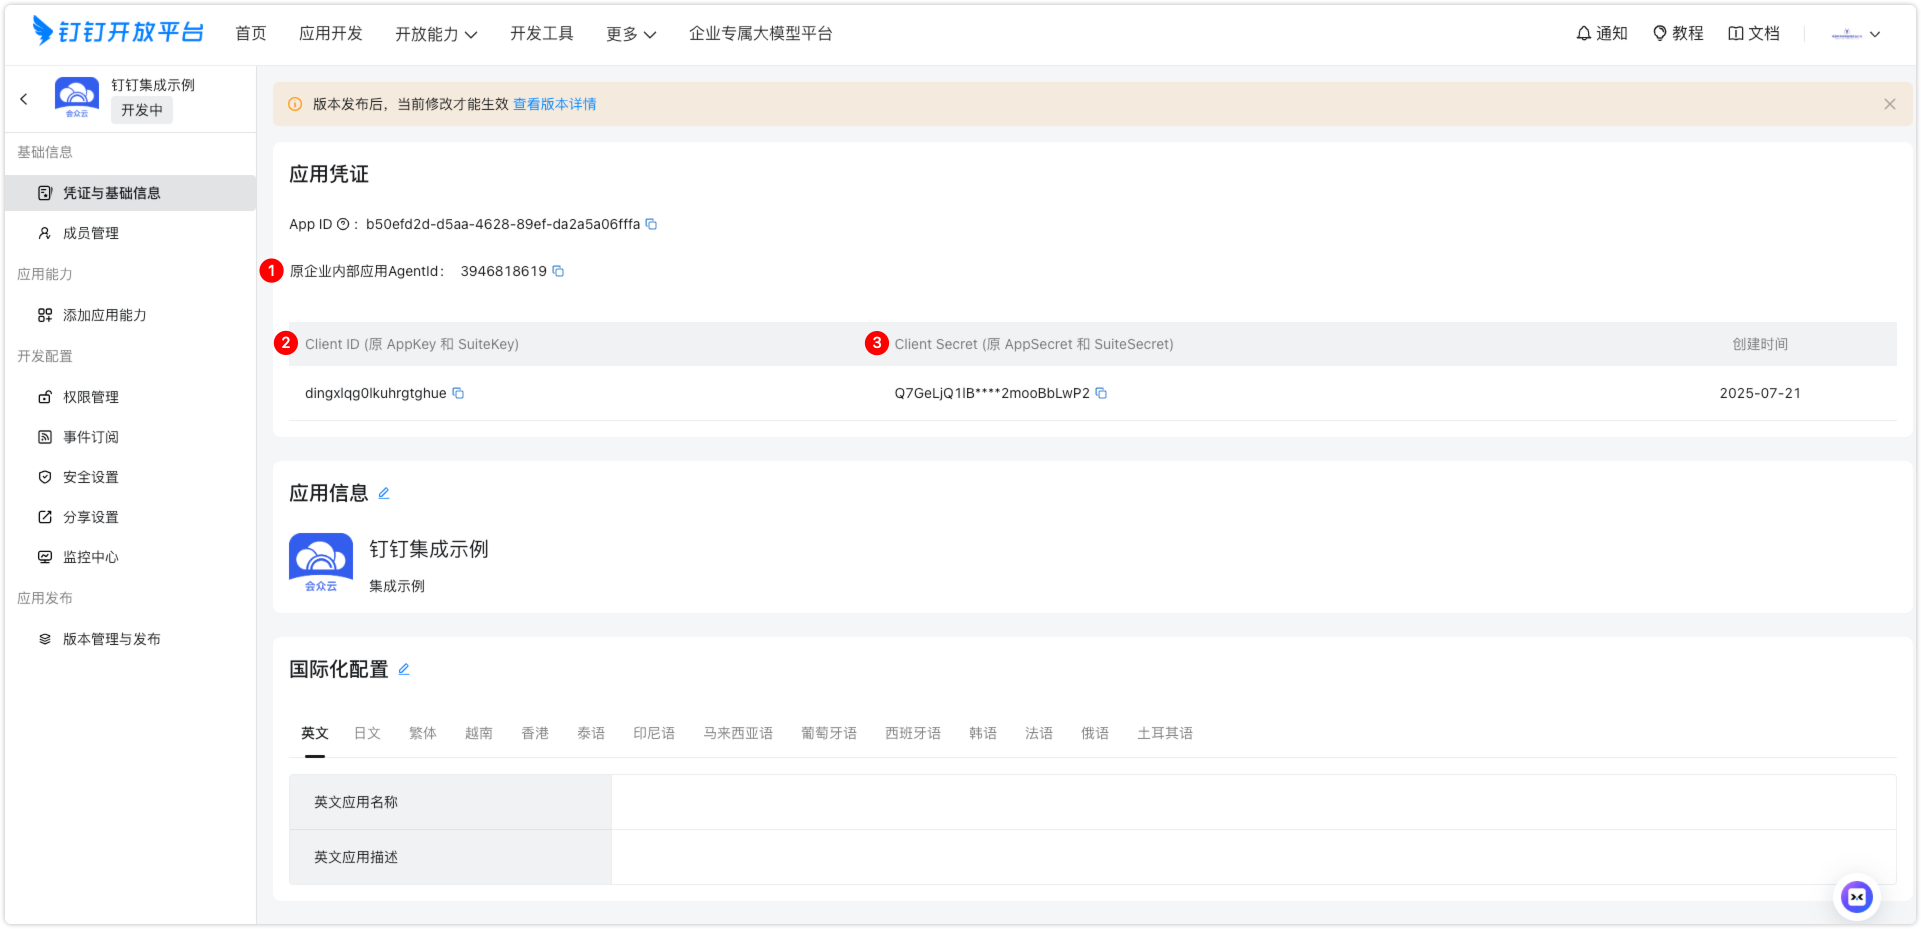This screenshot has width=1921, height=929.
Task: Click the 钉钉集成示例 app logo in 应用信息
Action: pyautogui.click(x=321, y=563)
